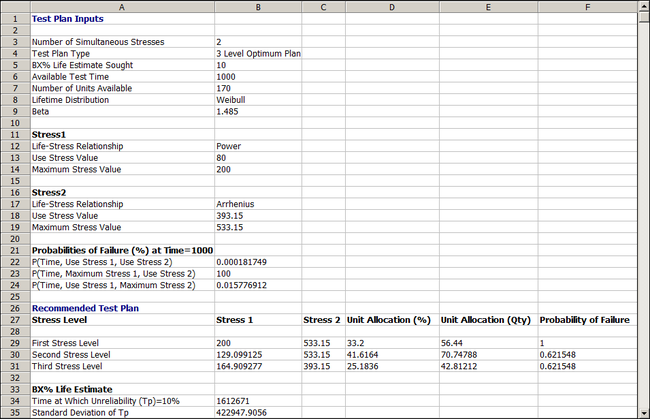This screenshot has height=419, width=650.
Task: Select Stress2 use value 393.15
Action: (258, 216)
